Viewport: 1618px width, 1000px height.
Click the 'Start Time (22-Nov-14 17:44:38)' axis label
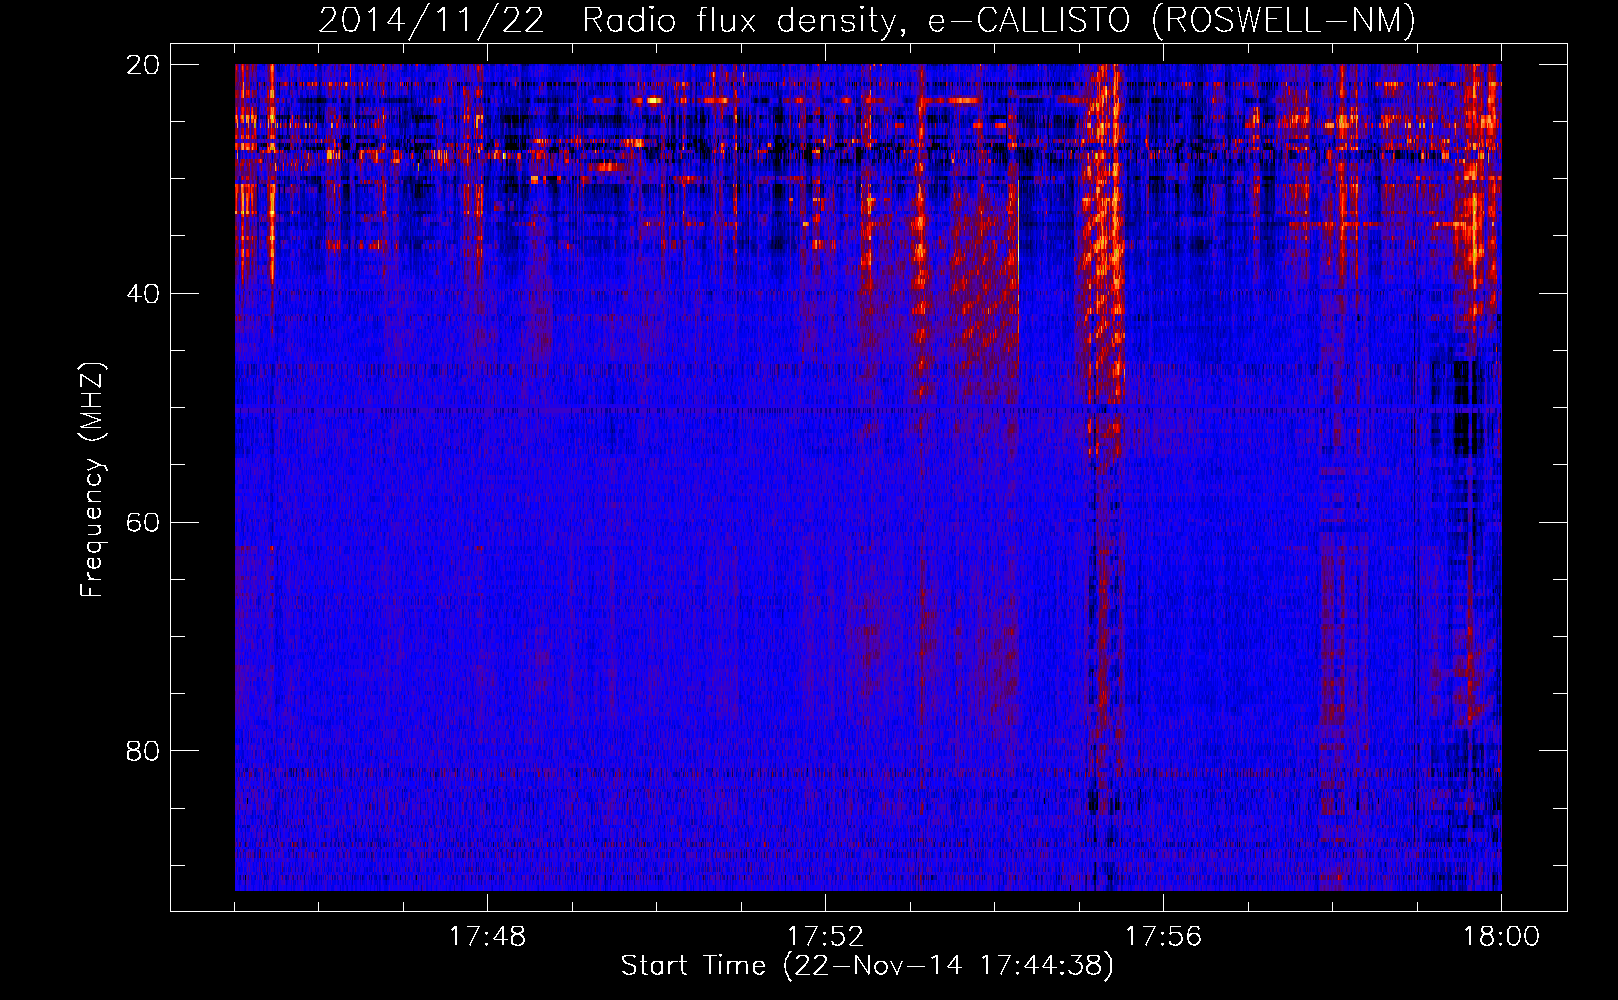(x=867, y=966)
